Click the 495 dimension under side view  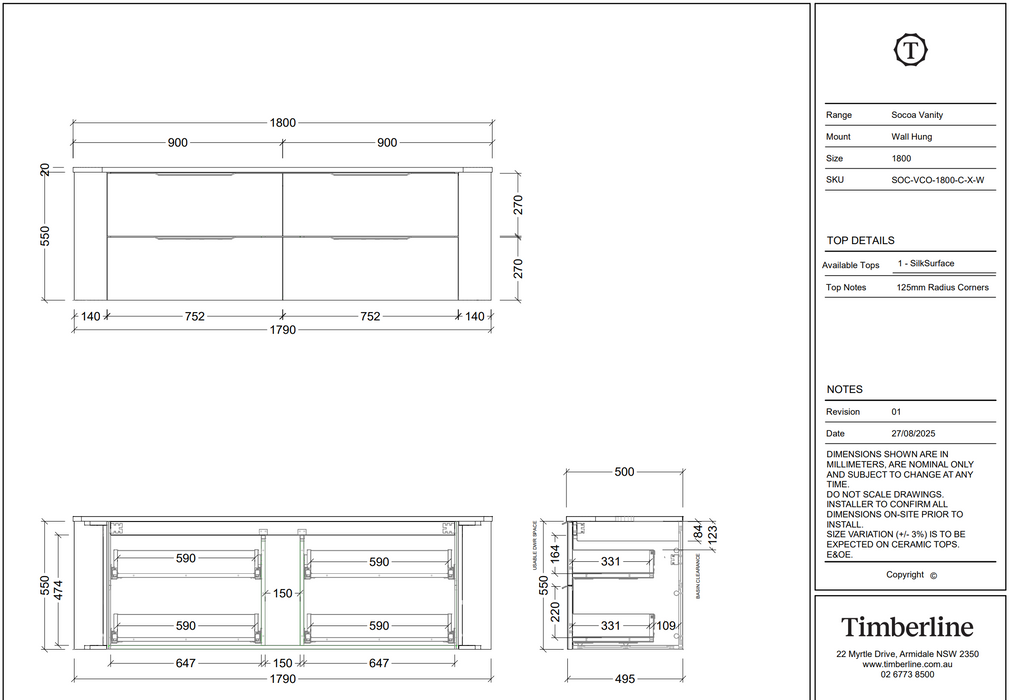[x=625, y=679]
